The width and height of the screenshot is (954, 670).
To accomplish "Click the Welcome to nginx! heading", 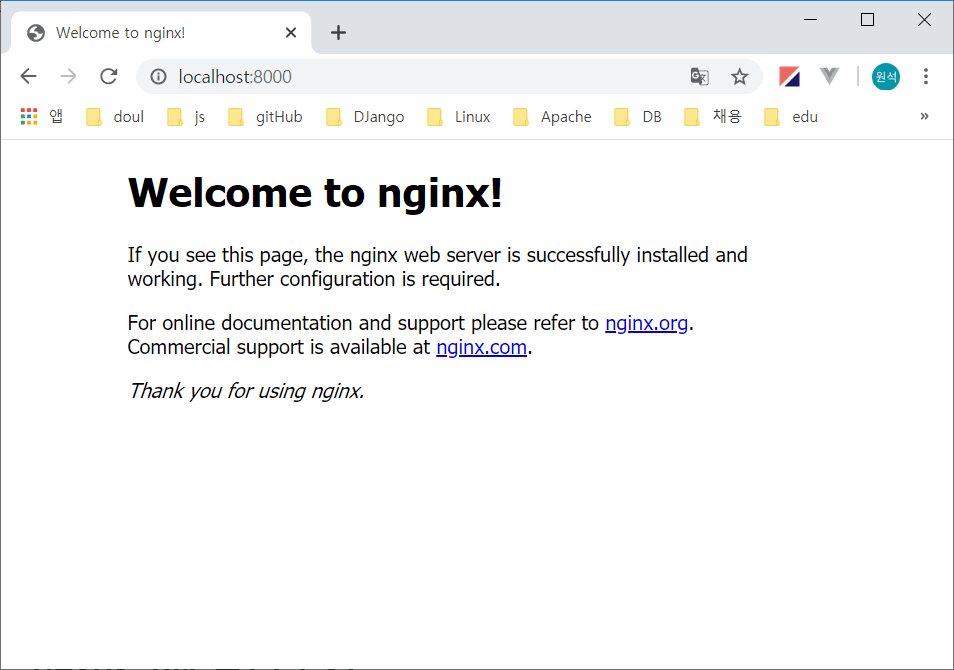I will [315, 193].
